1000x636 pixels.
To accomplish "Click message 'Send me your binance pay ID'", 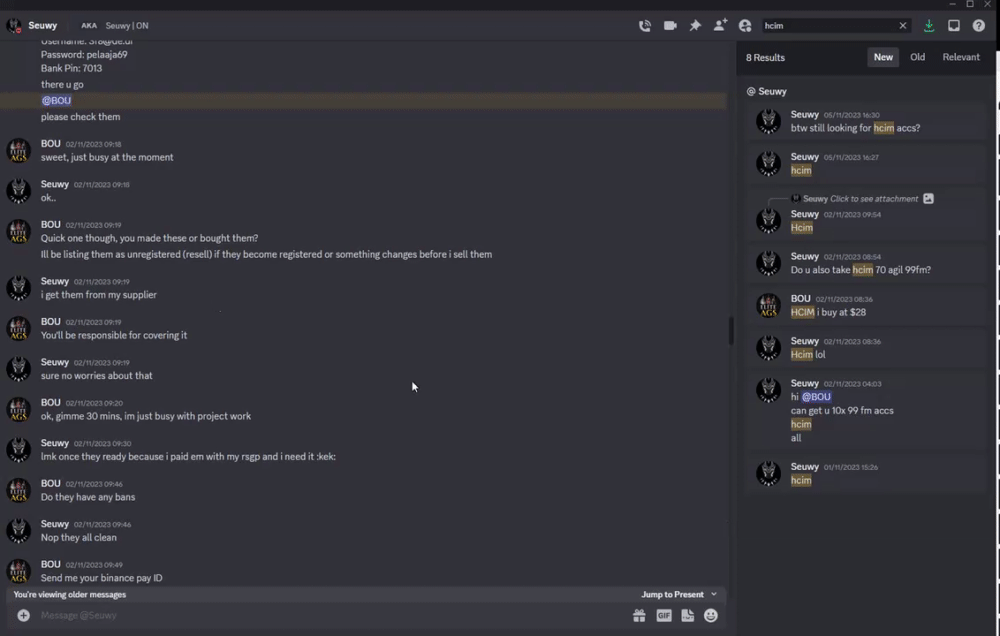I will click(x=101, y=578).
